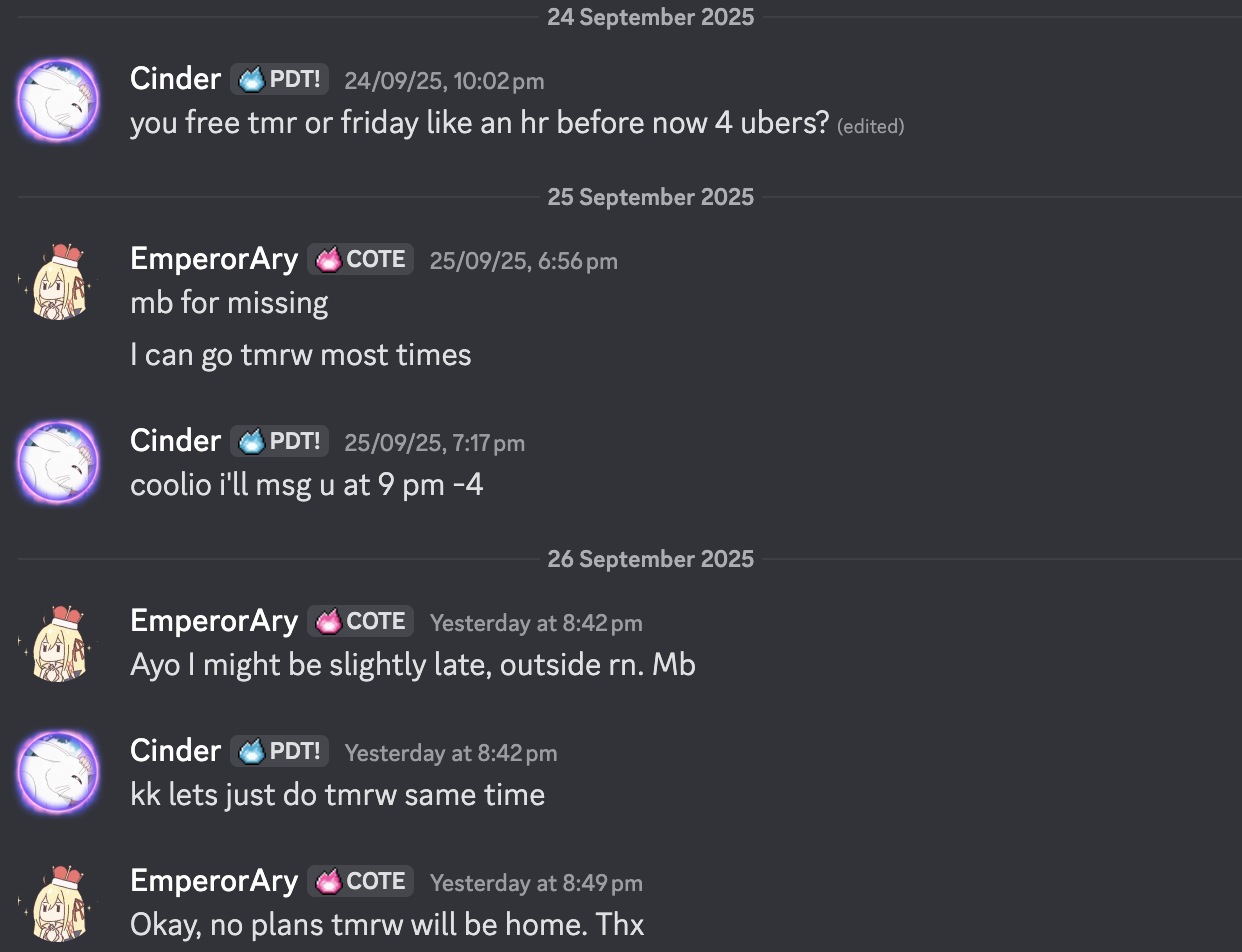This screenshot has height=952, width=1242.
Task: Click the "Yesterday at 8:49 pm" timestamp
Action: point(536,883)
